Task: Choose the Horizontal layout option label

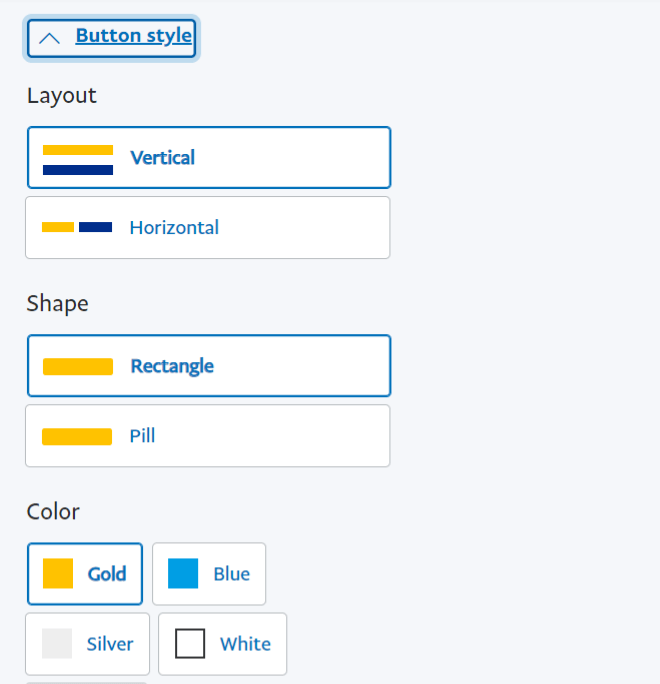Action: click(174, 227)
